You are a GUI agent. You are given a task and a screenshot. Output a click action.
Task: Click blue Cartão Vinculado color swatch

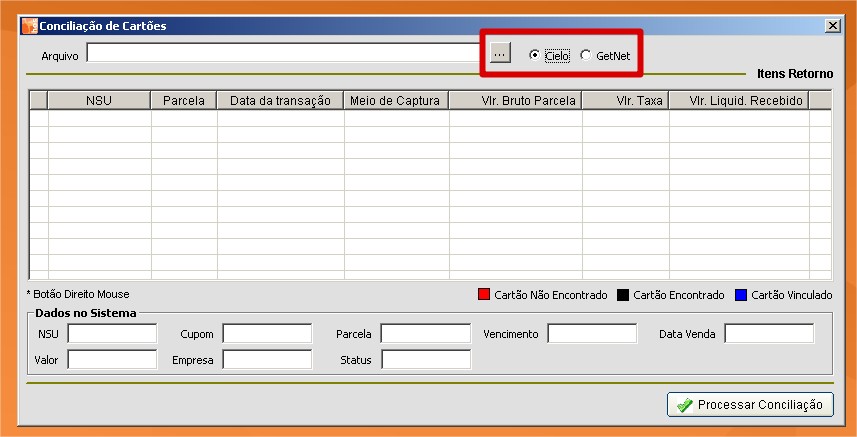point(741,295)
